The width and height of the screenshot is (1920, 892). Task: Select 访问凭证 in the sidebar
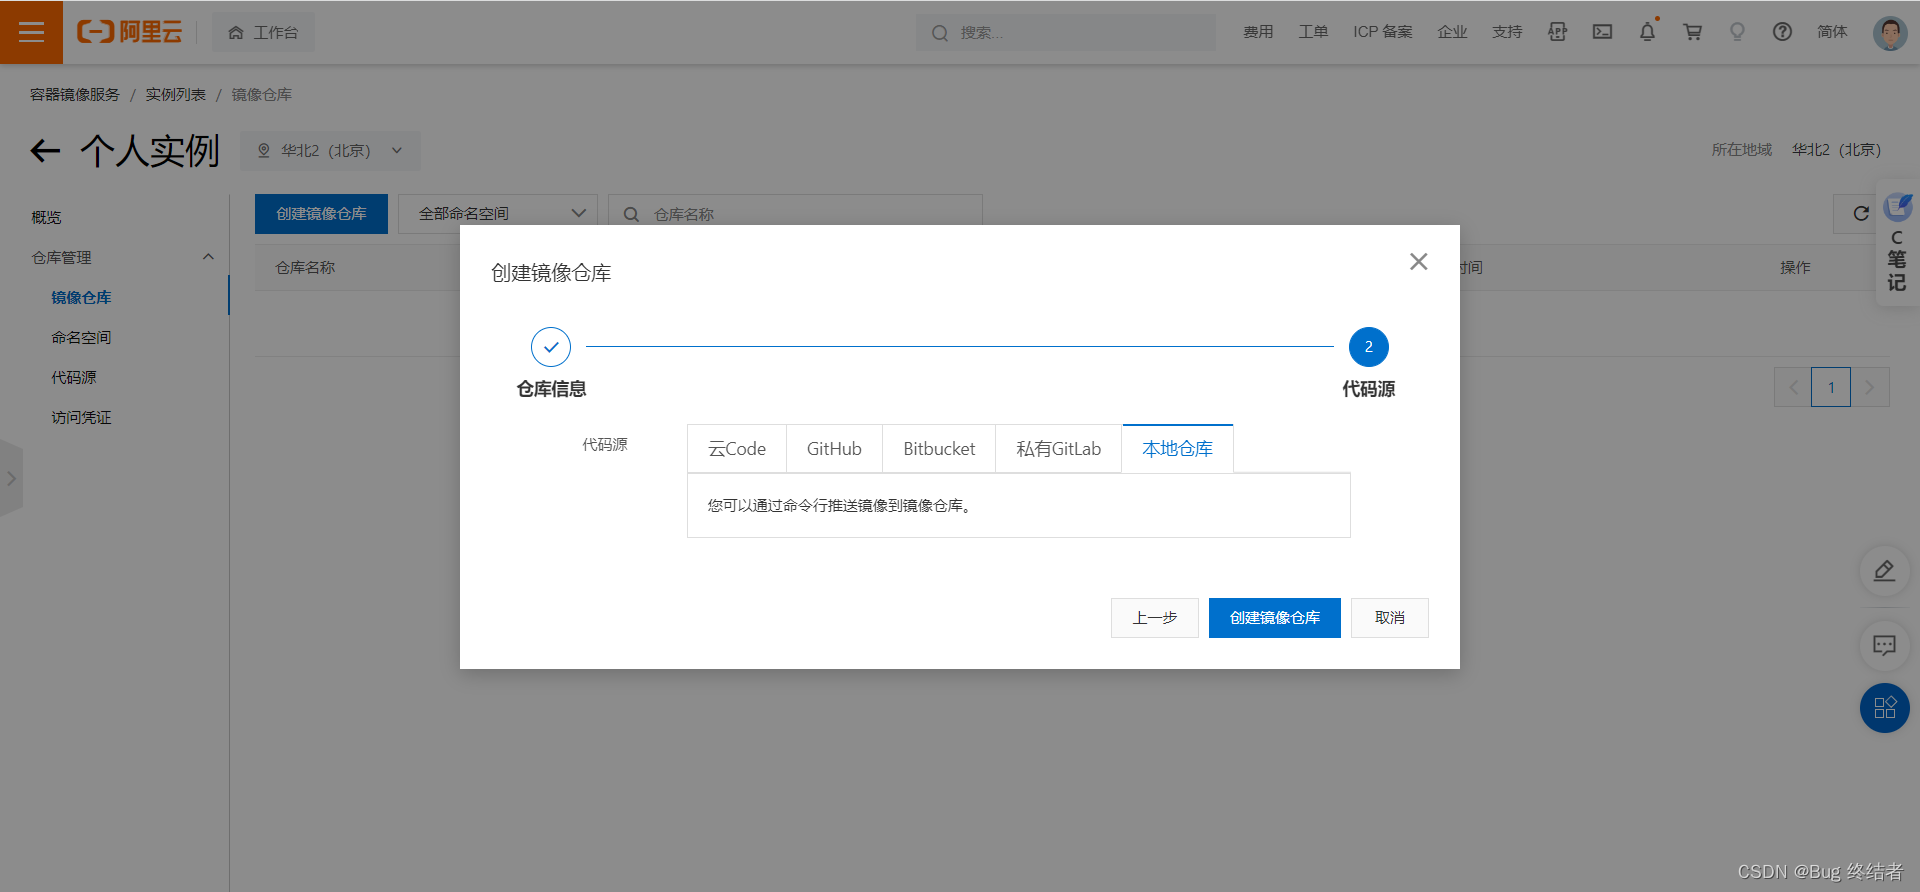pos(81,417)
